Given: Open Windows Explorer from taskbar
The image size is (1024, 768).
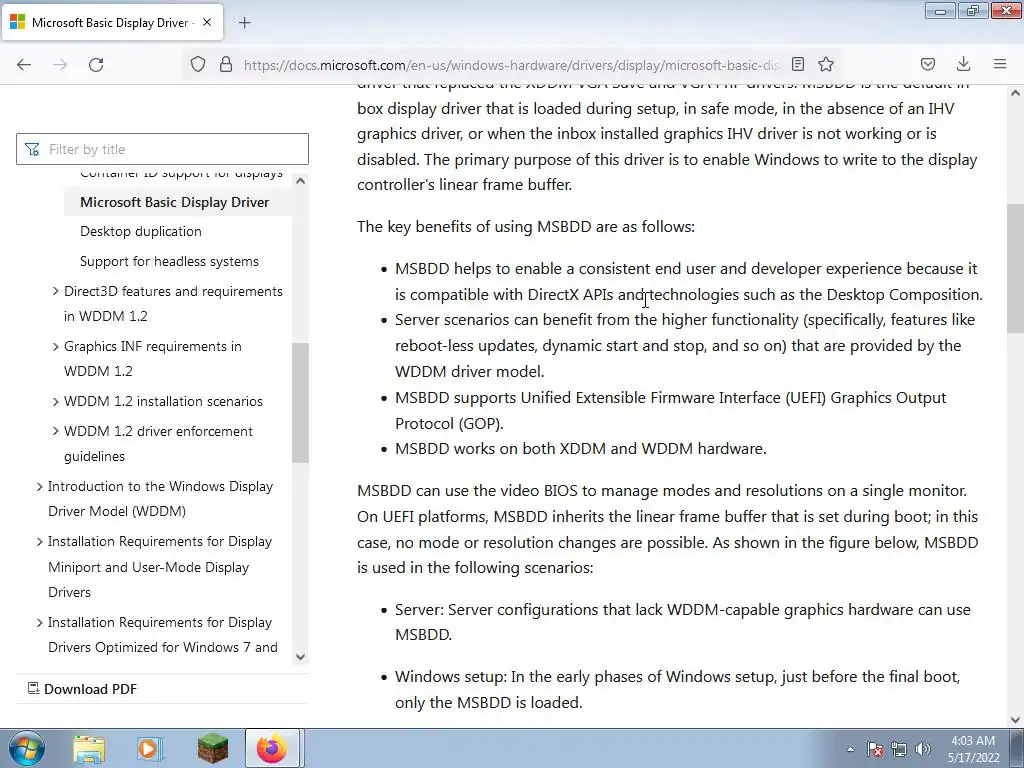Looking at the screenshot, I should (89, 748).
